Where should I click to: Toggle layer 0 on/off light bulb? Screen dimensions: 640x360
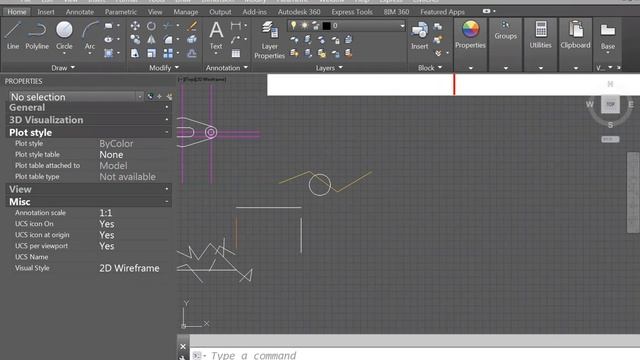point(293,25)
